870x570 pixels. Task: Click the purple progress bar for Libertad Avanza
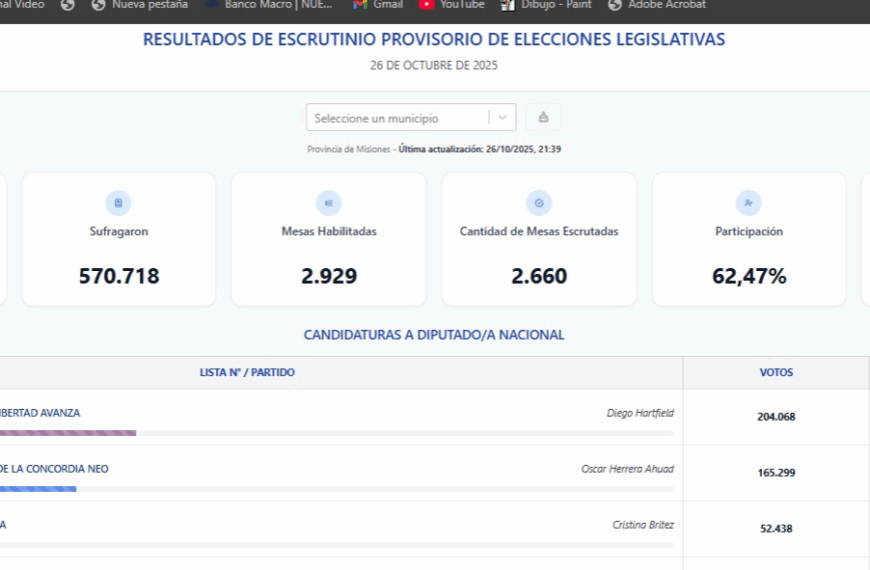pyautogui.click(x=68, y=433)
